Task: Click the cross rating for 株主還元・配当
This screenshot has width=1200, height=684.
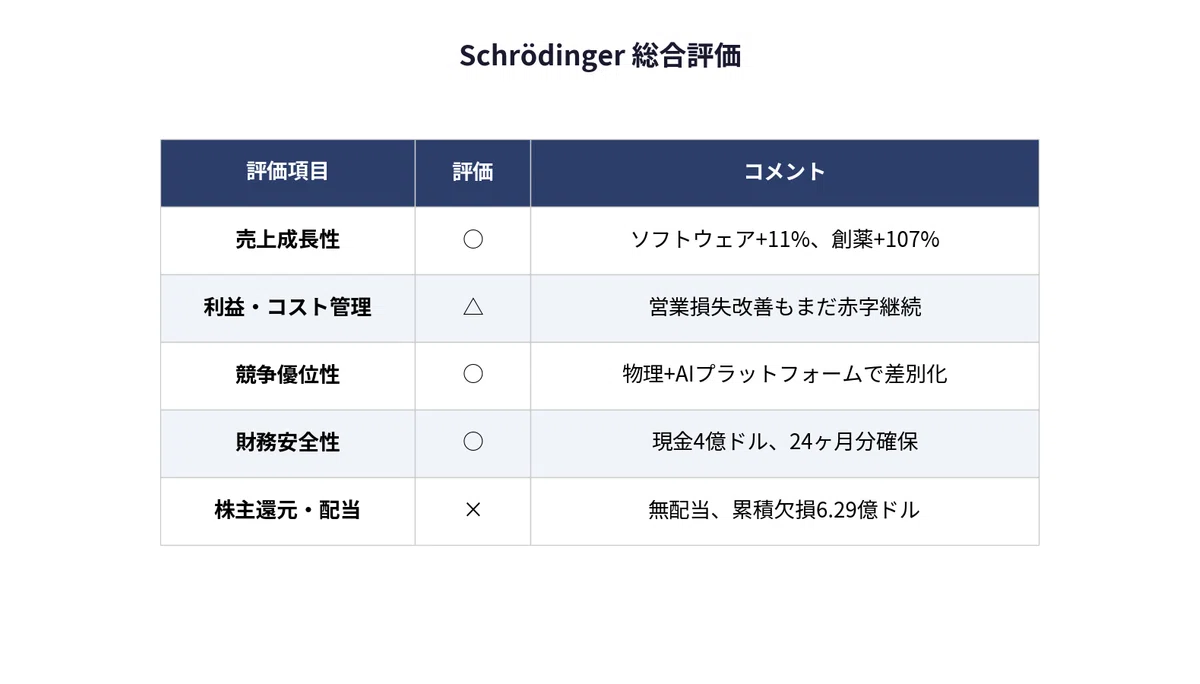Action: click(473, 510)
